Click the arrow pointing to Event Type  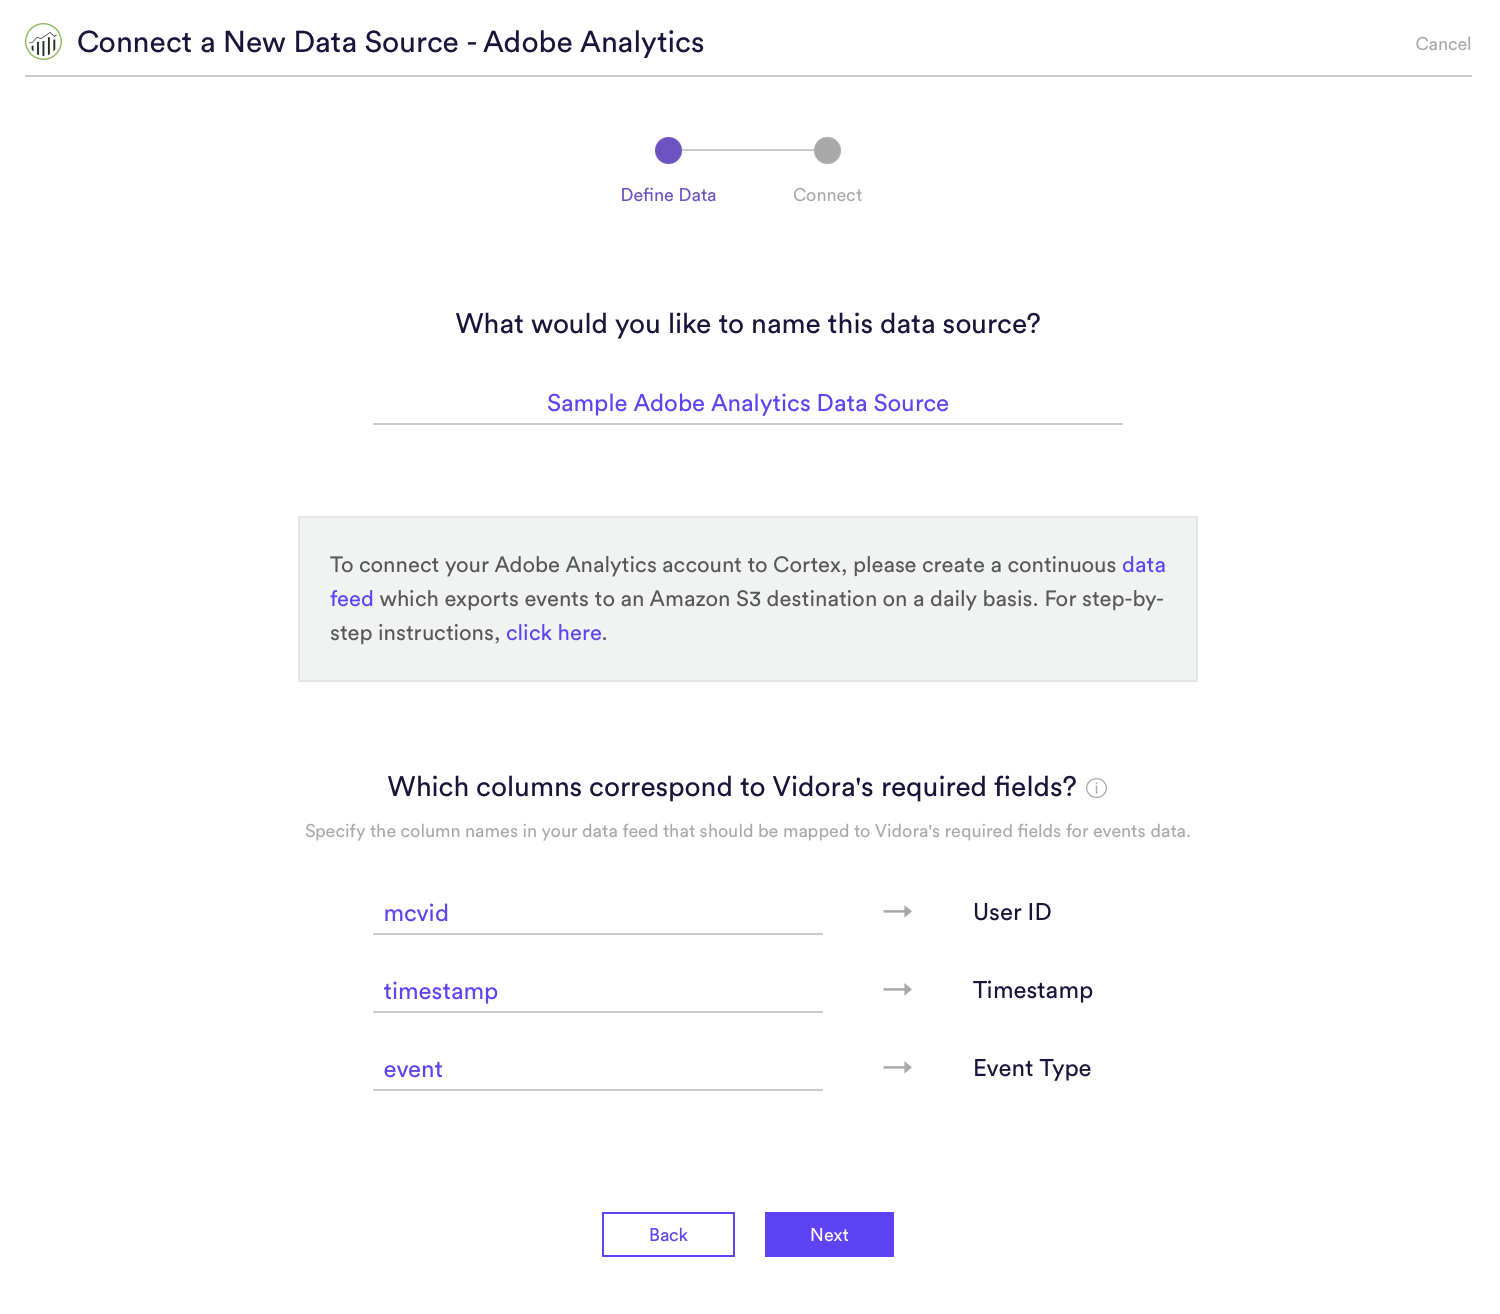tap(897, 1067)
